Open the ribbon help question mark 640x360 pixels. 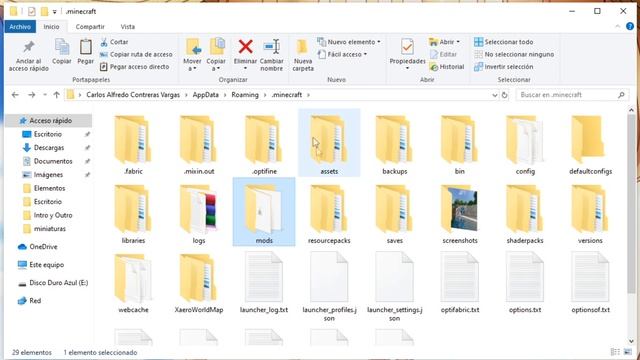630,27
